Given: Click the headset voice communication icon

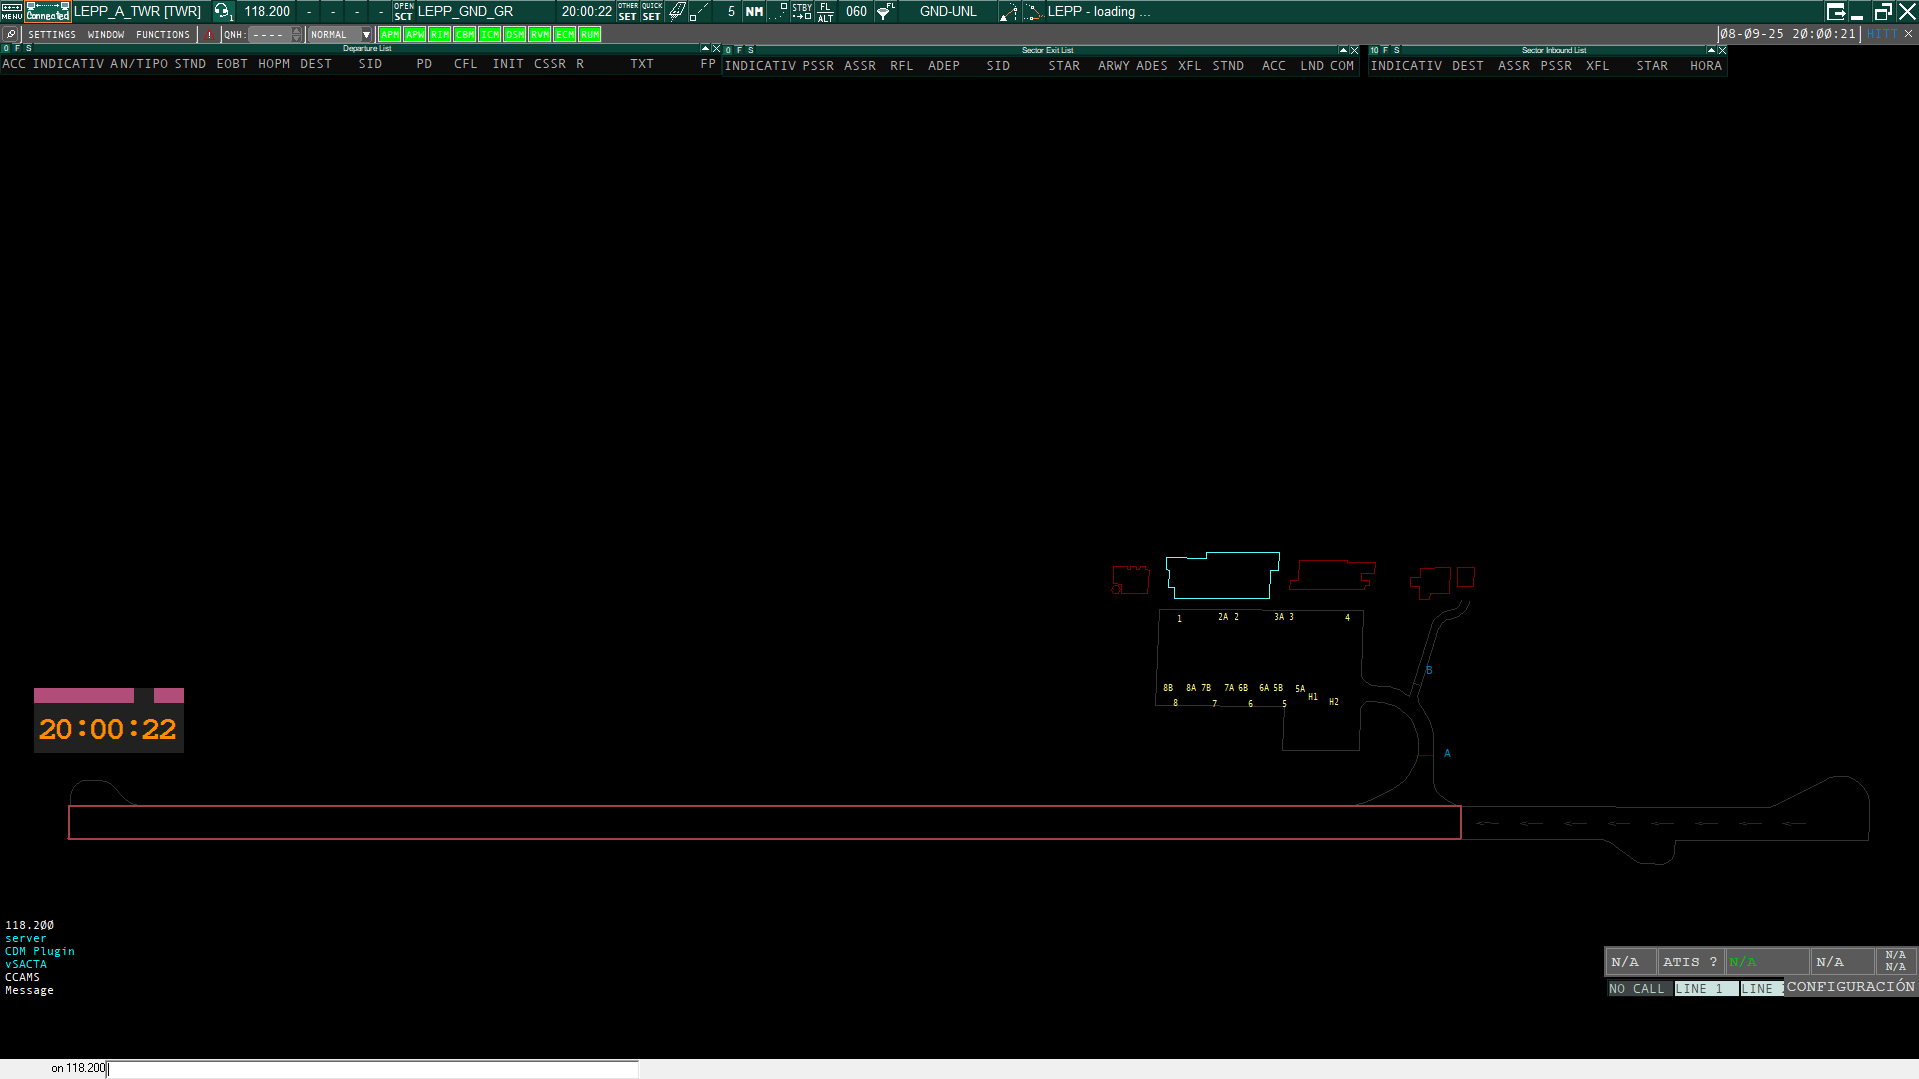Looking at the screenshot, I should coord(222,12).
